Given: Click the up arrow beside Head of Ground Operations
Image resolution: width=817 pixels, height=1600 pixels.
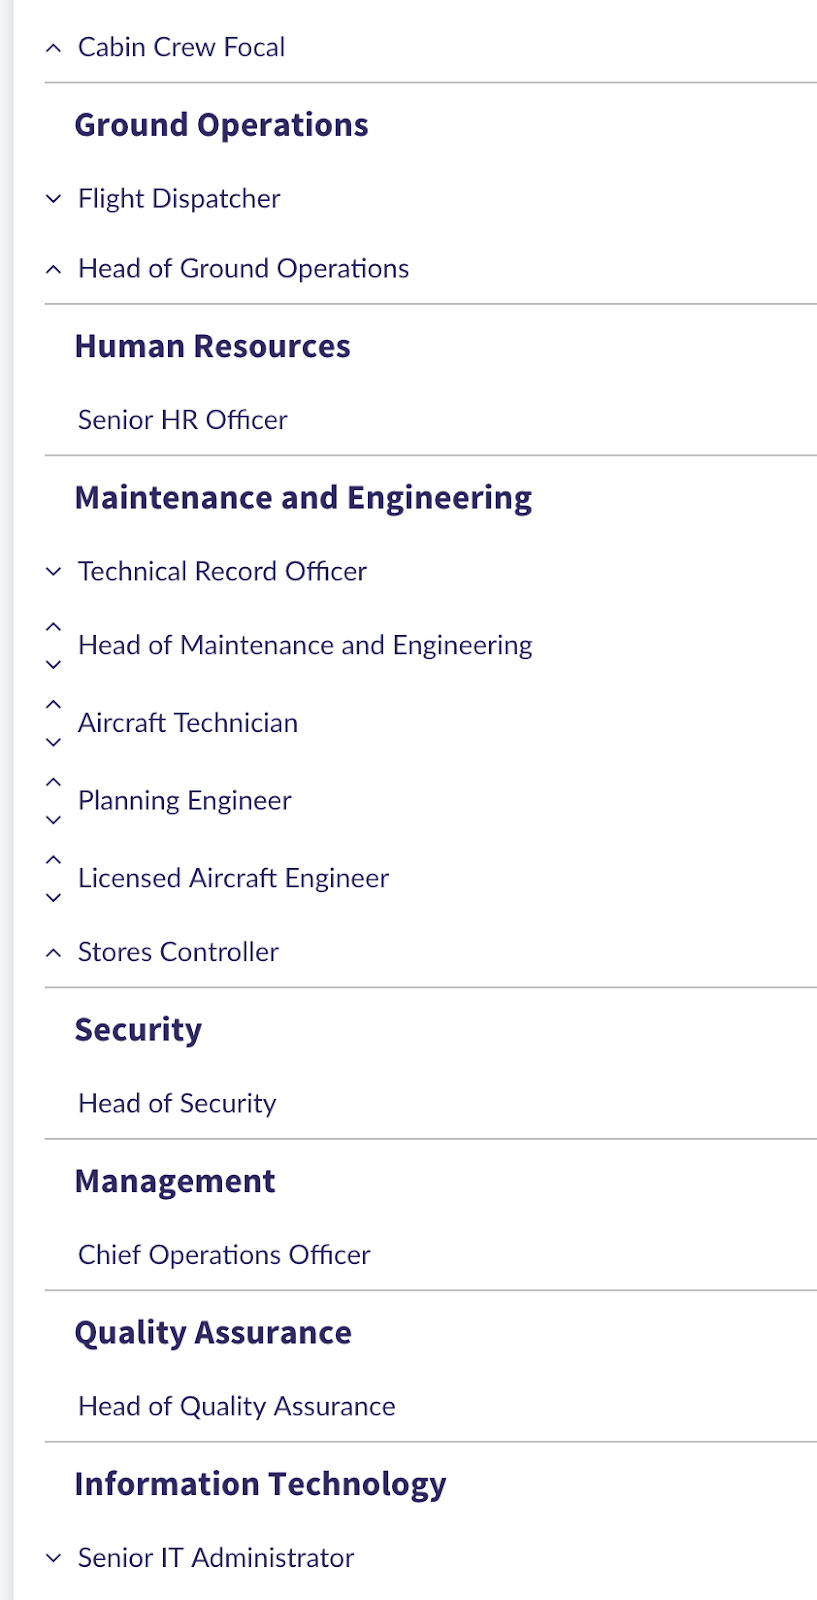Looking at the screenshot, I should pos(54,269).
